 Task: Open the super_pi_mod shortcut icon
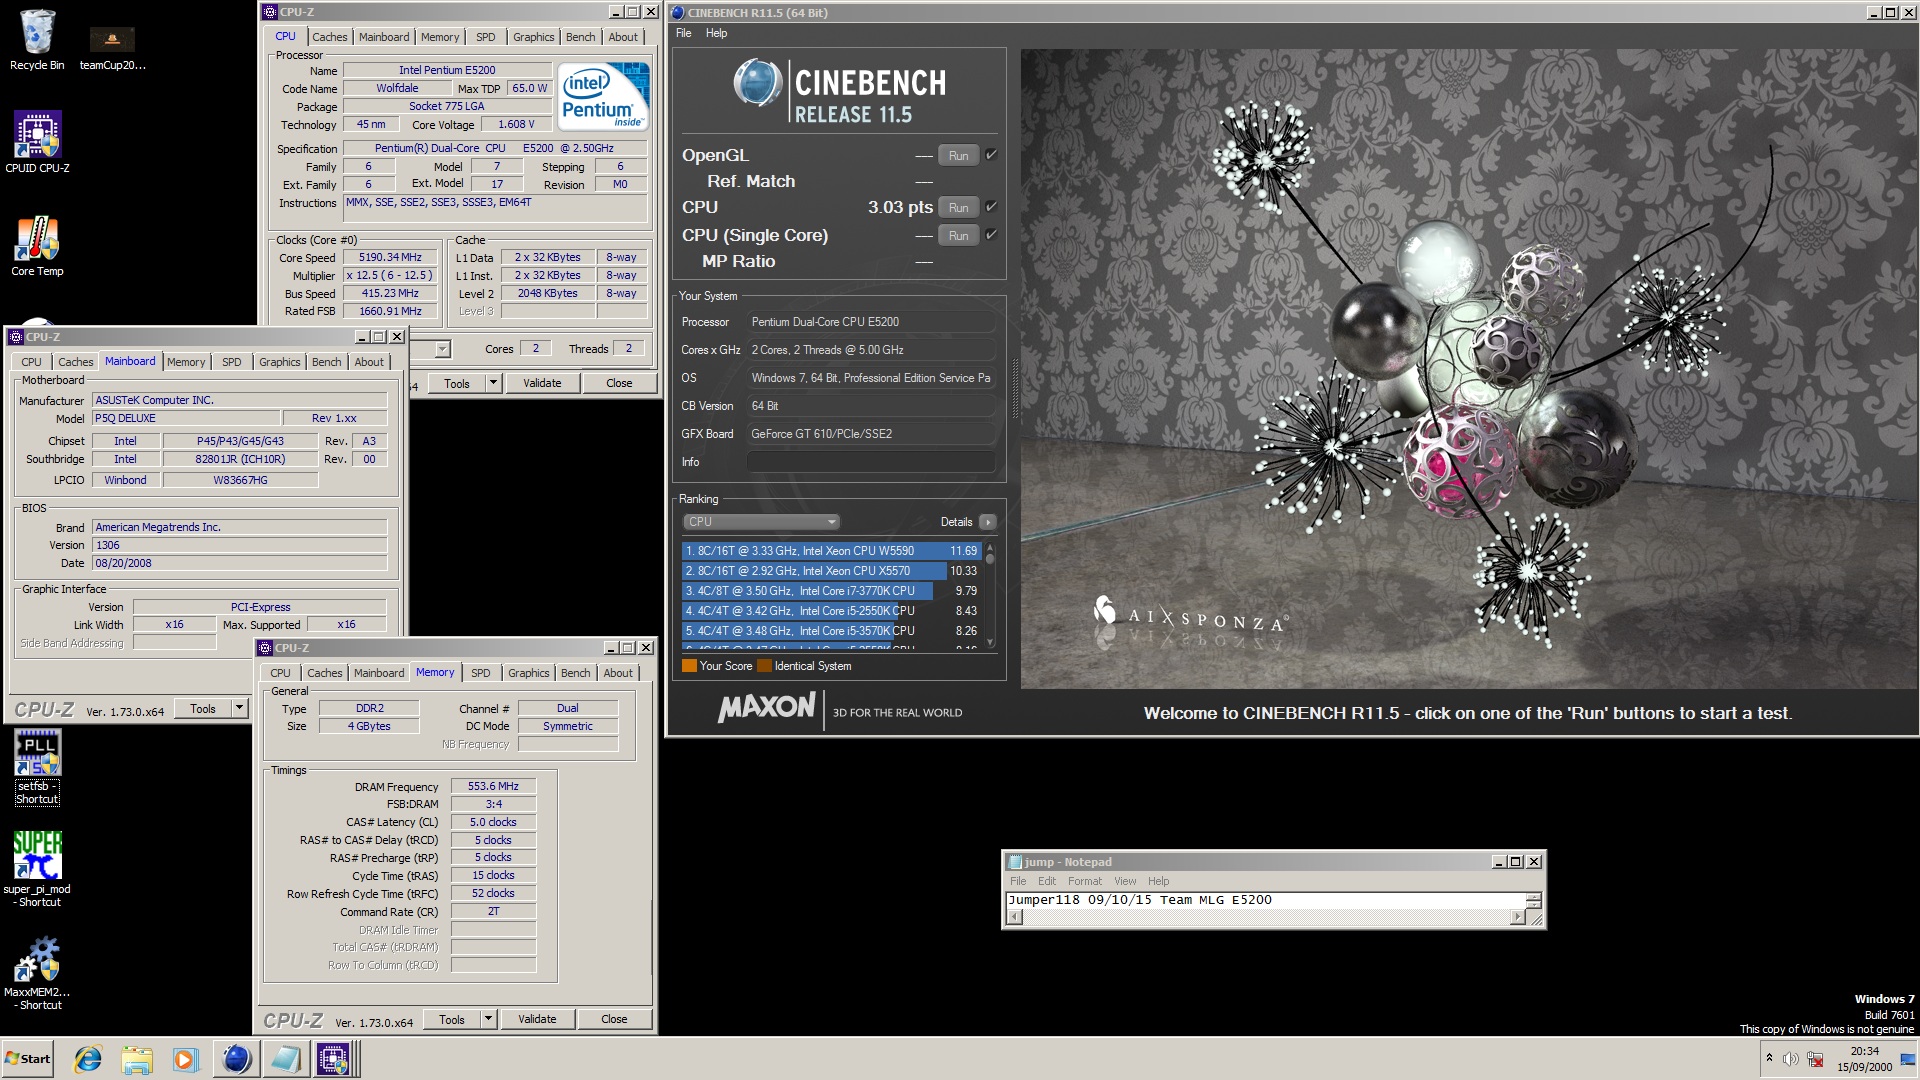(x=37, y=869)
